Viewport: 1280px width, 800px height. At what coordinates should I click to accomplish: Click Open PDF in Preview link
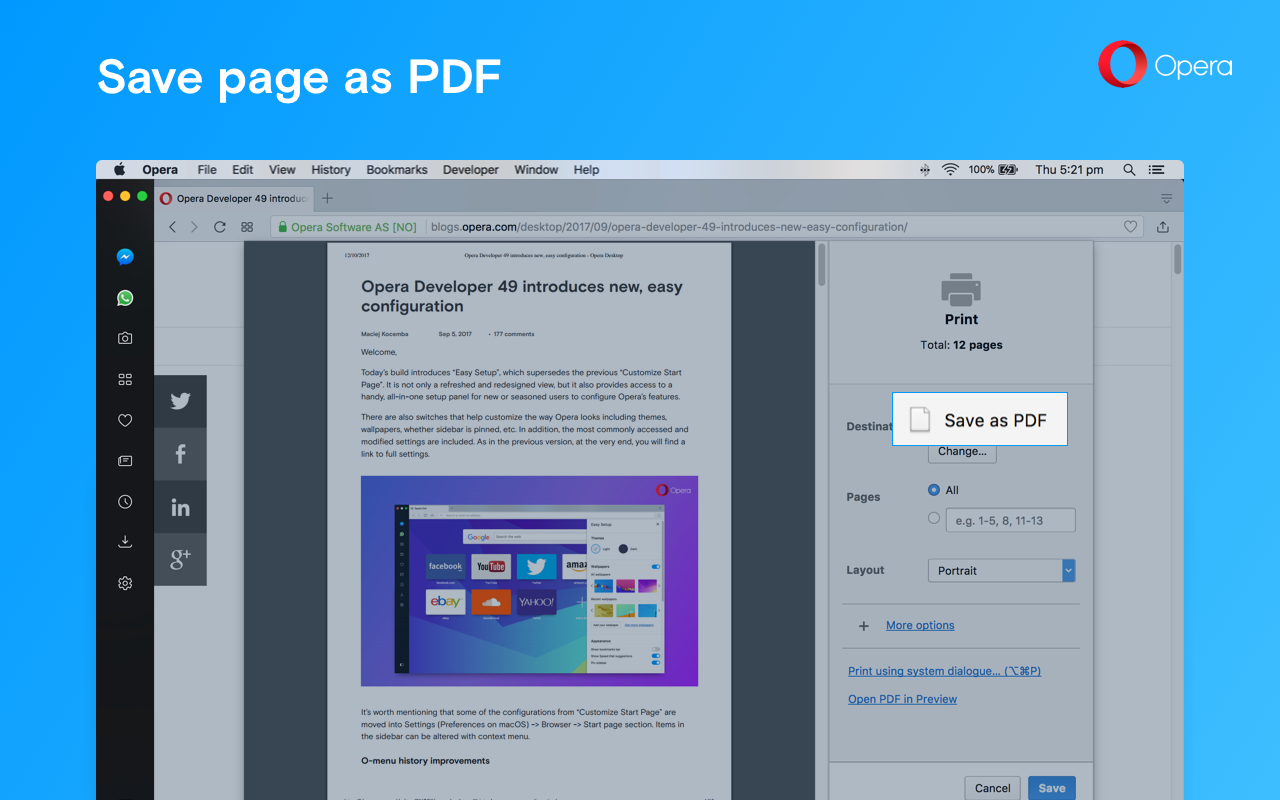[x=902, y=699]
